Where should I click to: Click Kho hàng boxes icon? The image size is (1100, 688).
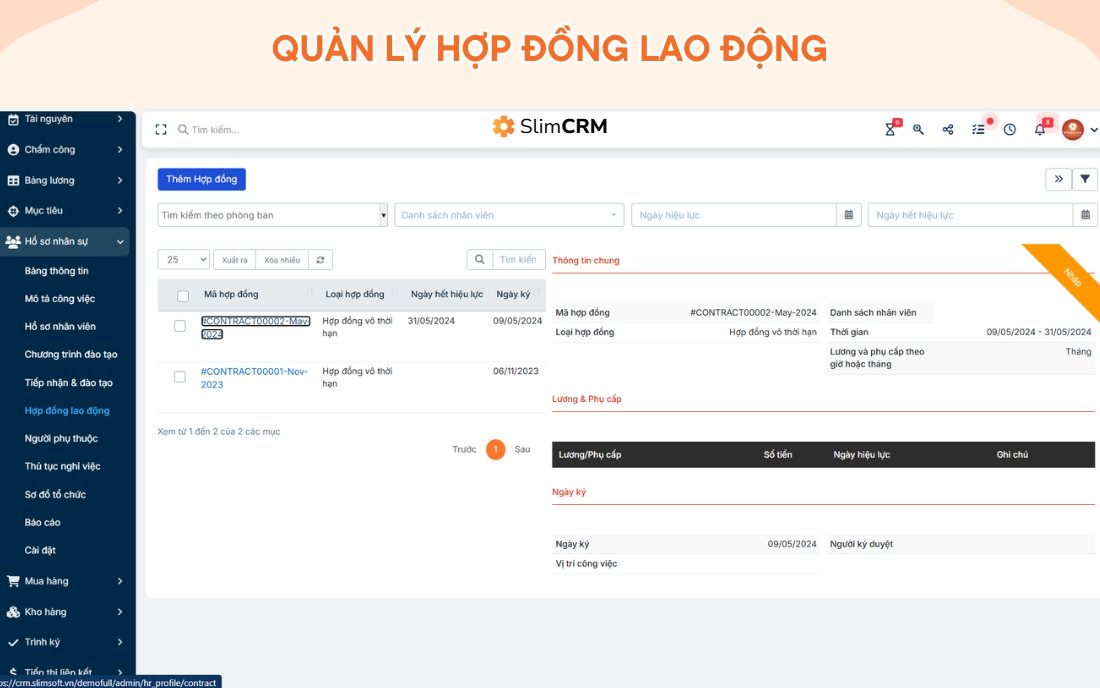pos(13,612)
